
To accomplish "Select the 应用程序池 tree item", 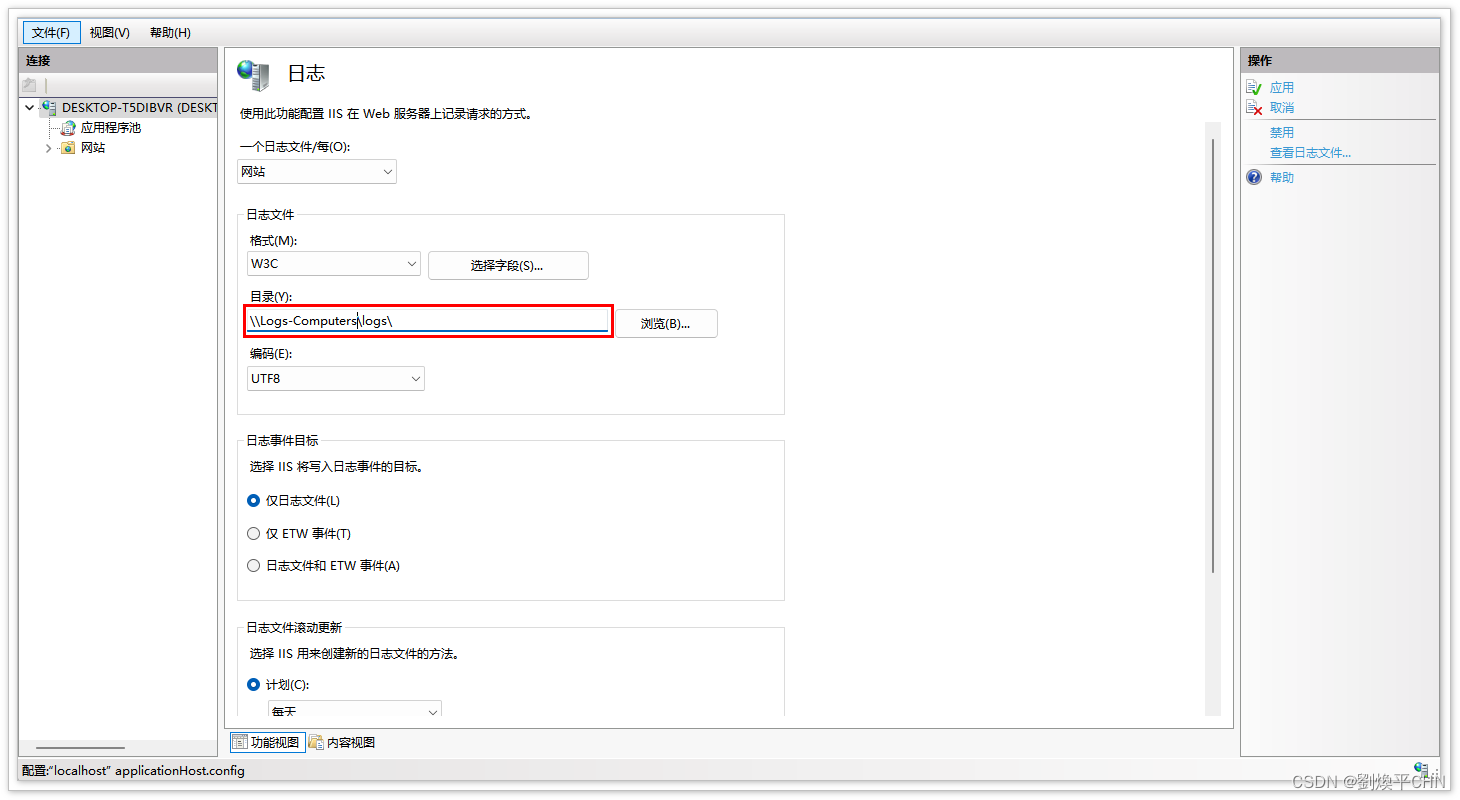I will point(111,128).
